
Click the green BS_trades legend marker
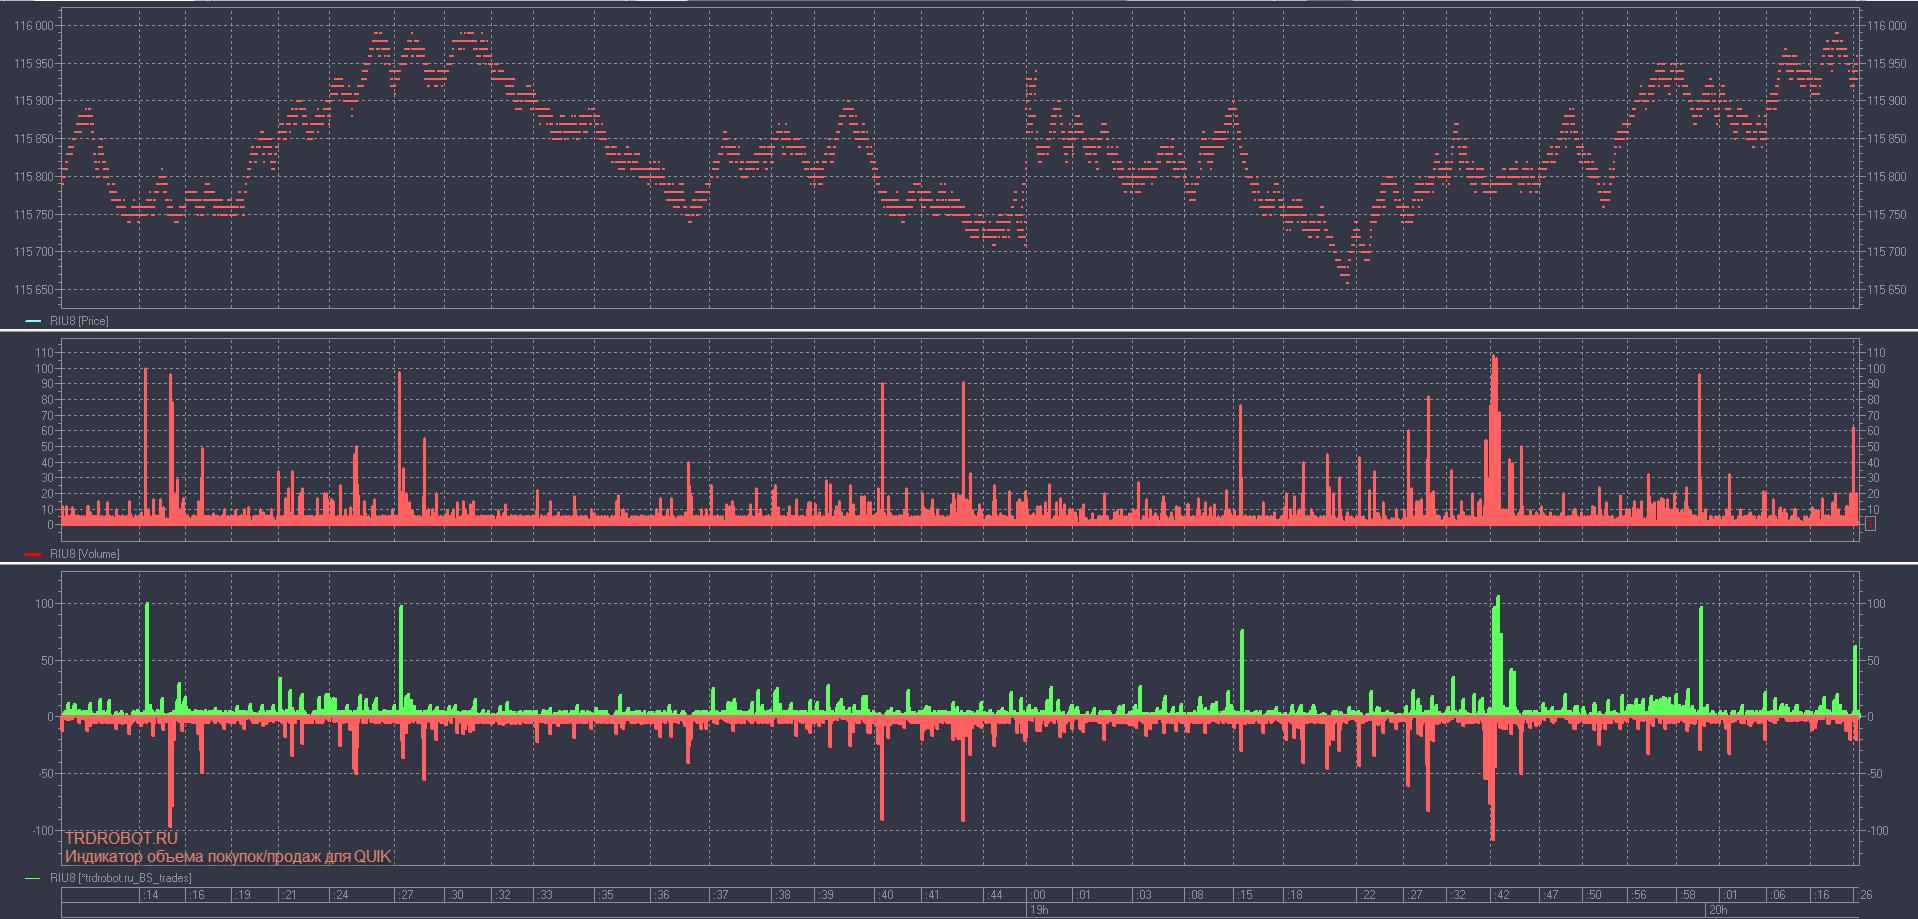click(x=33, y=878)
